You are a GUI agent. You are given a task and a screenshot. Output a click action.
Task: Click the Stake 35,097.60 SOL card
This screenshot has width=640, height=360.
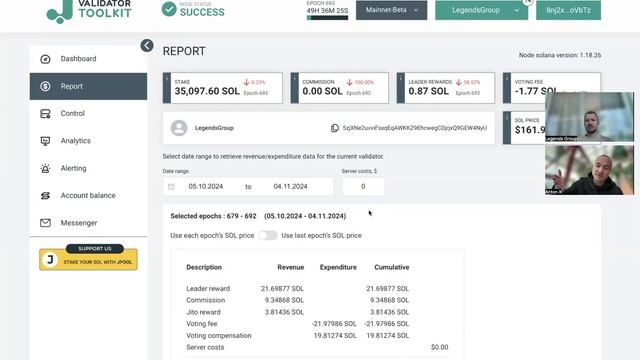click(x=222, y=88)
